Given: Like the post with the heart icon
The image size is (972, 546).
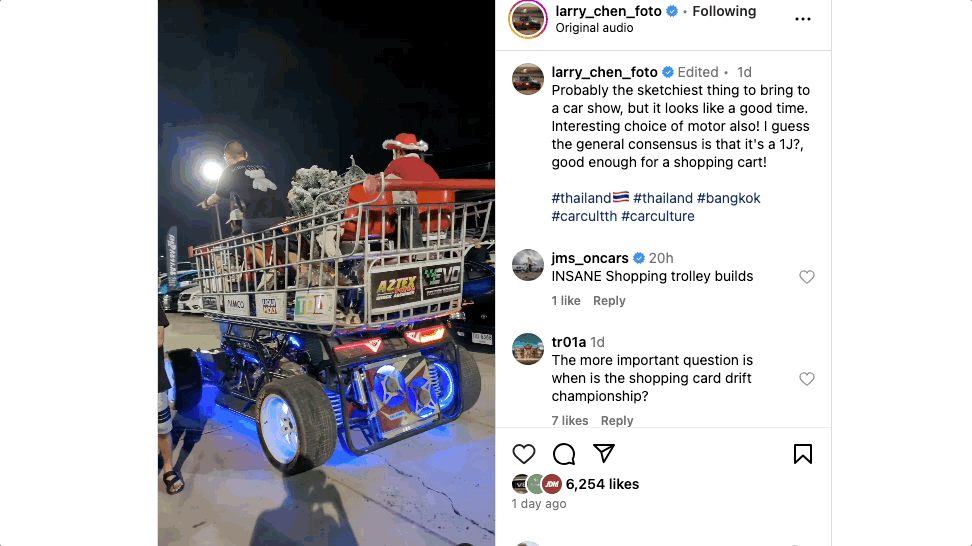Looking at the screenshot, I should coord(524,454).
